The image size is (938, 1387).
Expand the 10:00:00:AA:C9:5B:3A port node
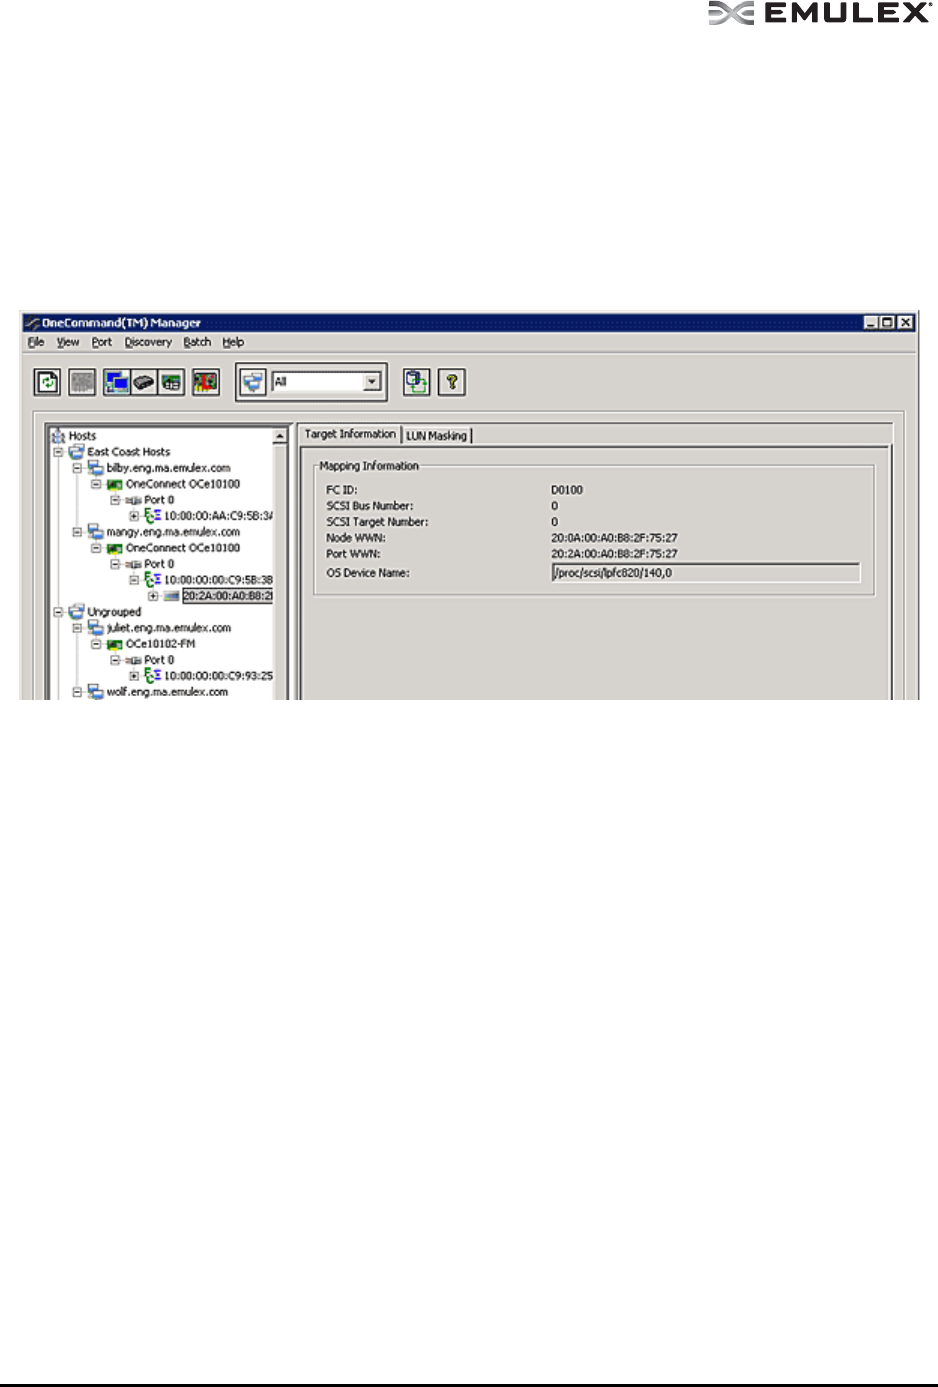[134, 516]
